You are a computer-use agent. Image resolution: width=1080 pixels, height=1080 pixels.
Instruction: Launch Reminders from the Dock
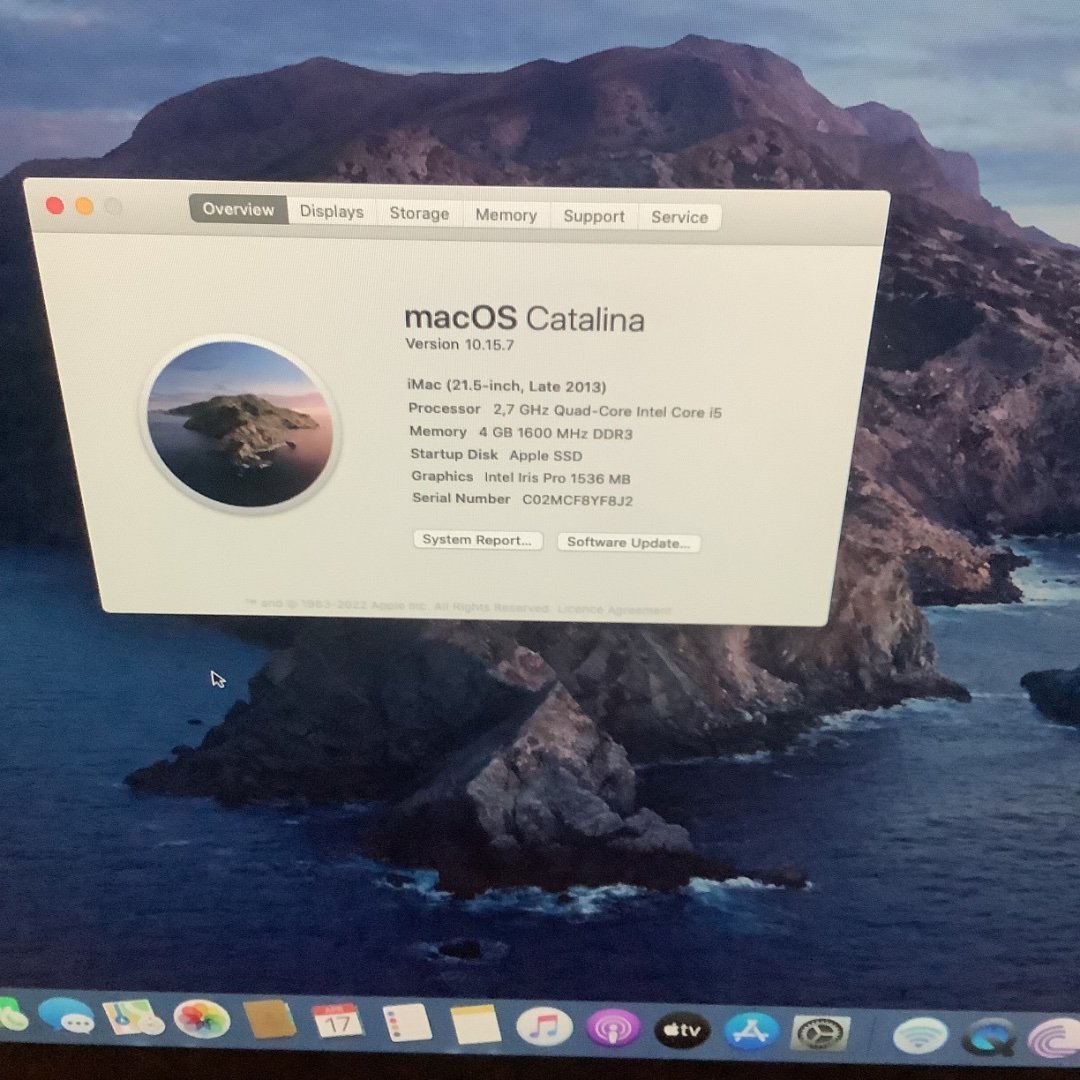pos(406,1023)
